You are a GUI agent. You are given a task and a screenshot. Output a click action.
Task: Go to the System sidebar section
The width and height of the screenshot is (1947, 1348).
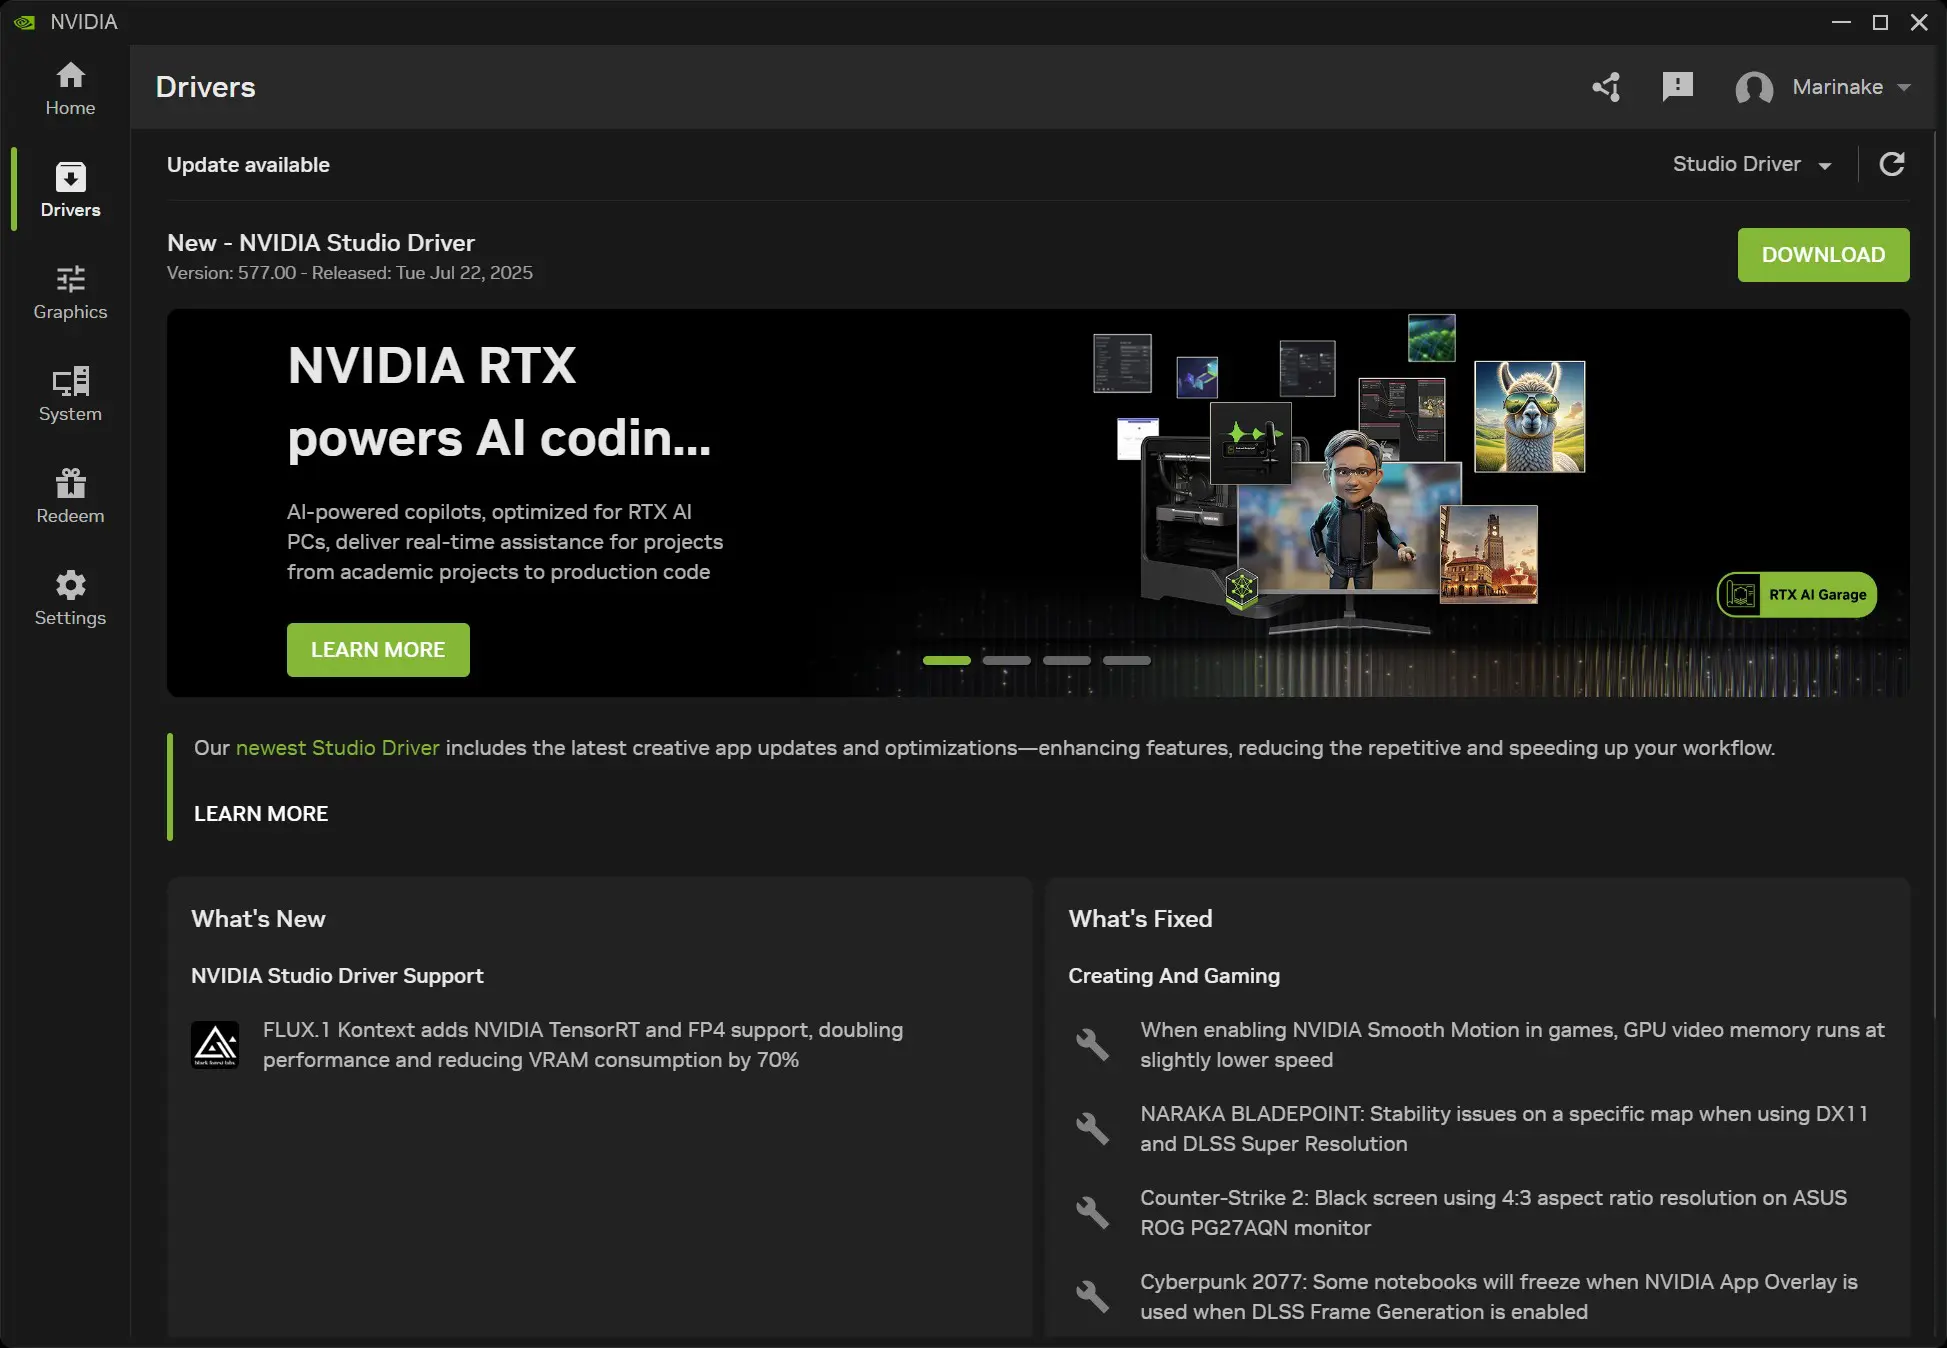[70, 394]
